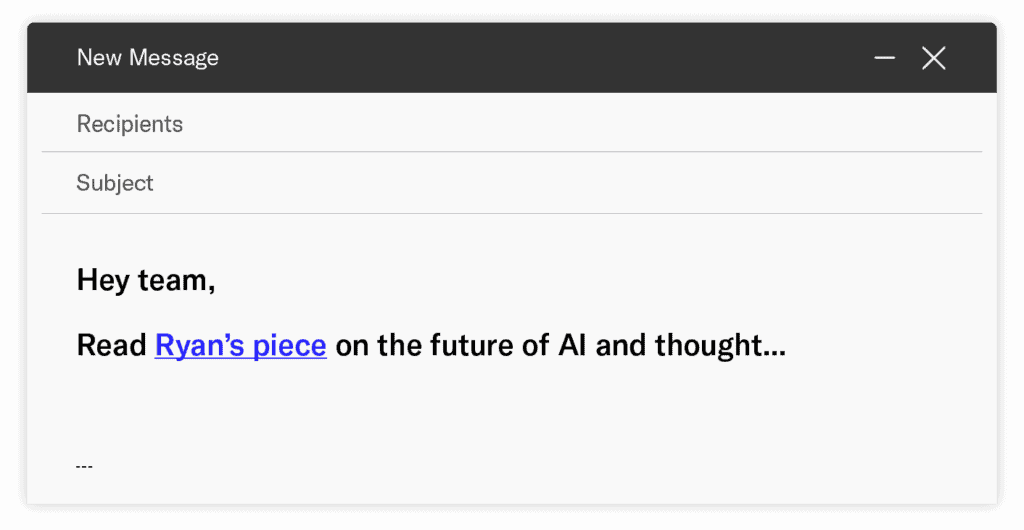1024x530 pixels.
Task: Click the word "Read" in message body
Action: click(112, 346)
